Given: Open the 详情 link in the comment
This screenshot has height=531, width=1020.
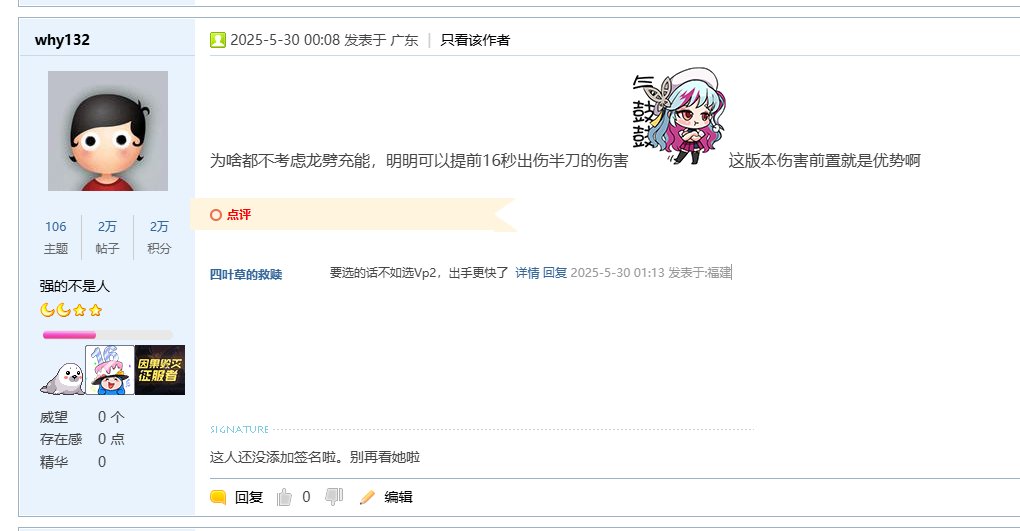Looking at the screenshot, I should tap(527, 273).
